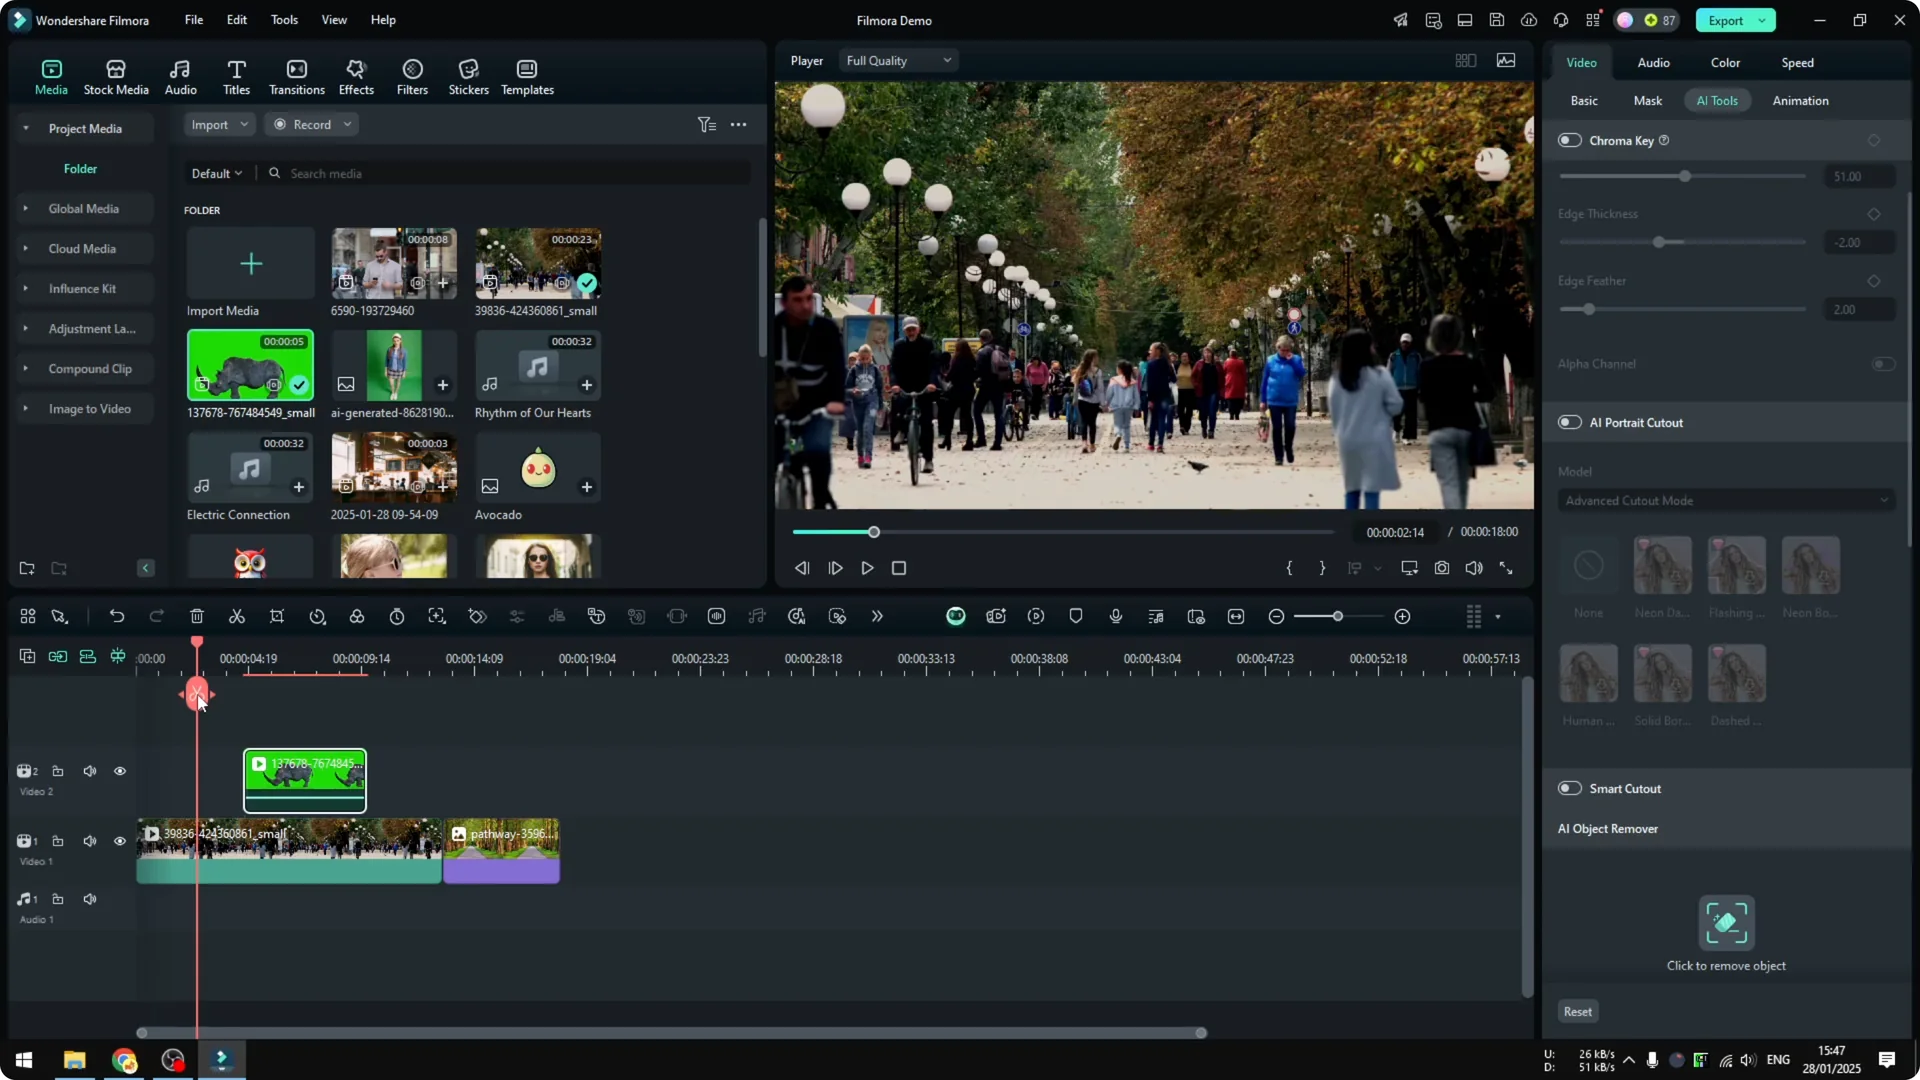Screen dimensions: 1920x1080
Task: Select the Speed control icon on the toolbar
Action: 317,616
